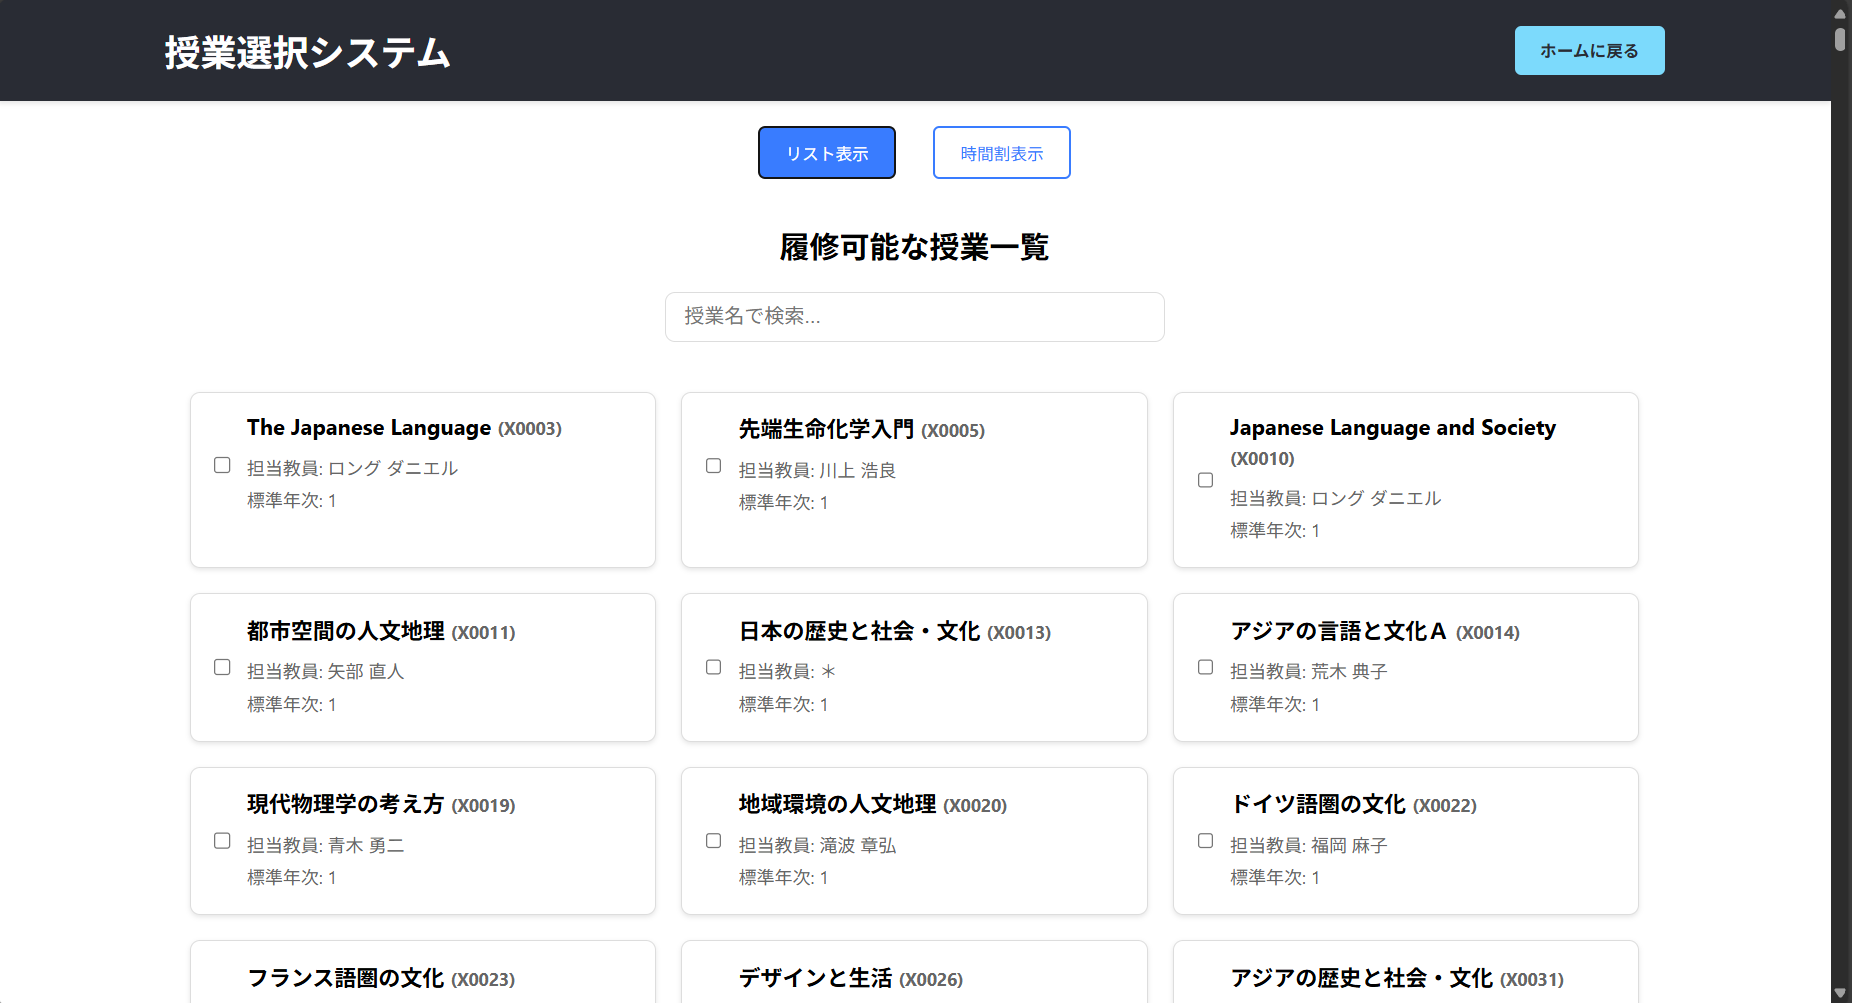Screen dimensions: 1852x1003
Task: Switch to the 時間割表示 timetable view
Action: [1001, 153]
